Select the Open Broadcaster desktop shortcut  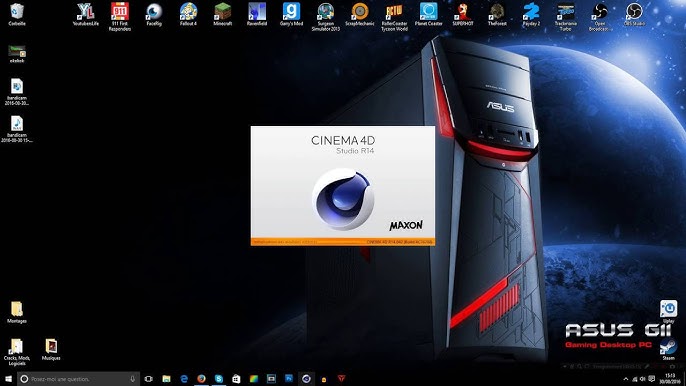pos(599,17)
